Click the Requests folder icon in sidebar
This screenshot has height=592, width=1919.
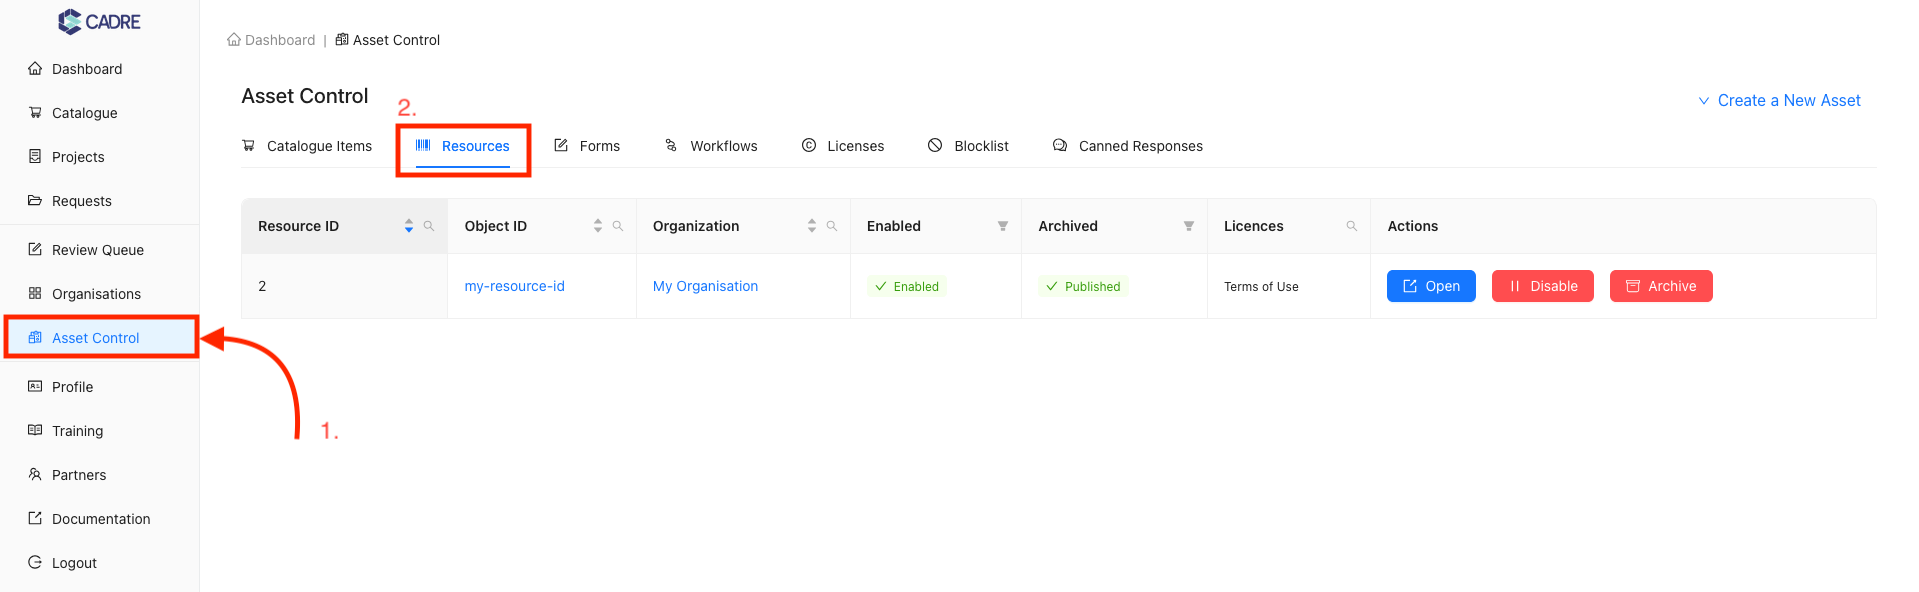pyautogui.click(x=35, y=201)
